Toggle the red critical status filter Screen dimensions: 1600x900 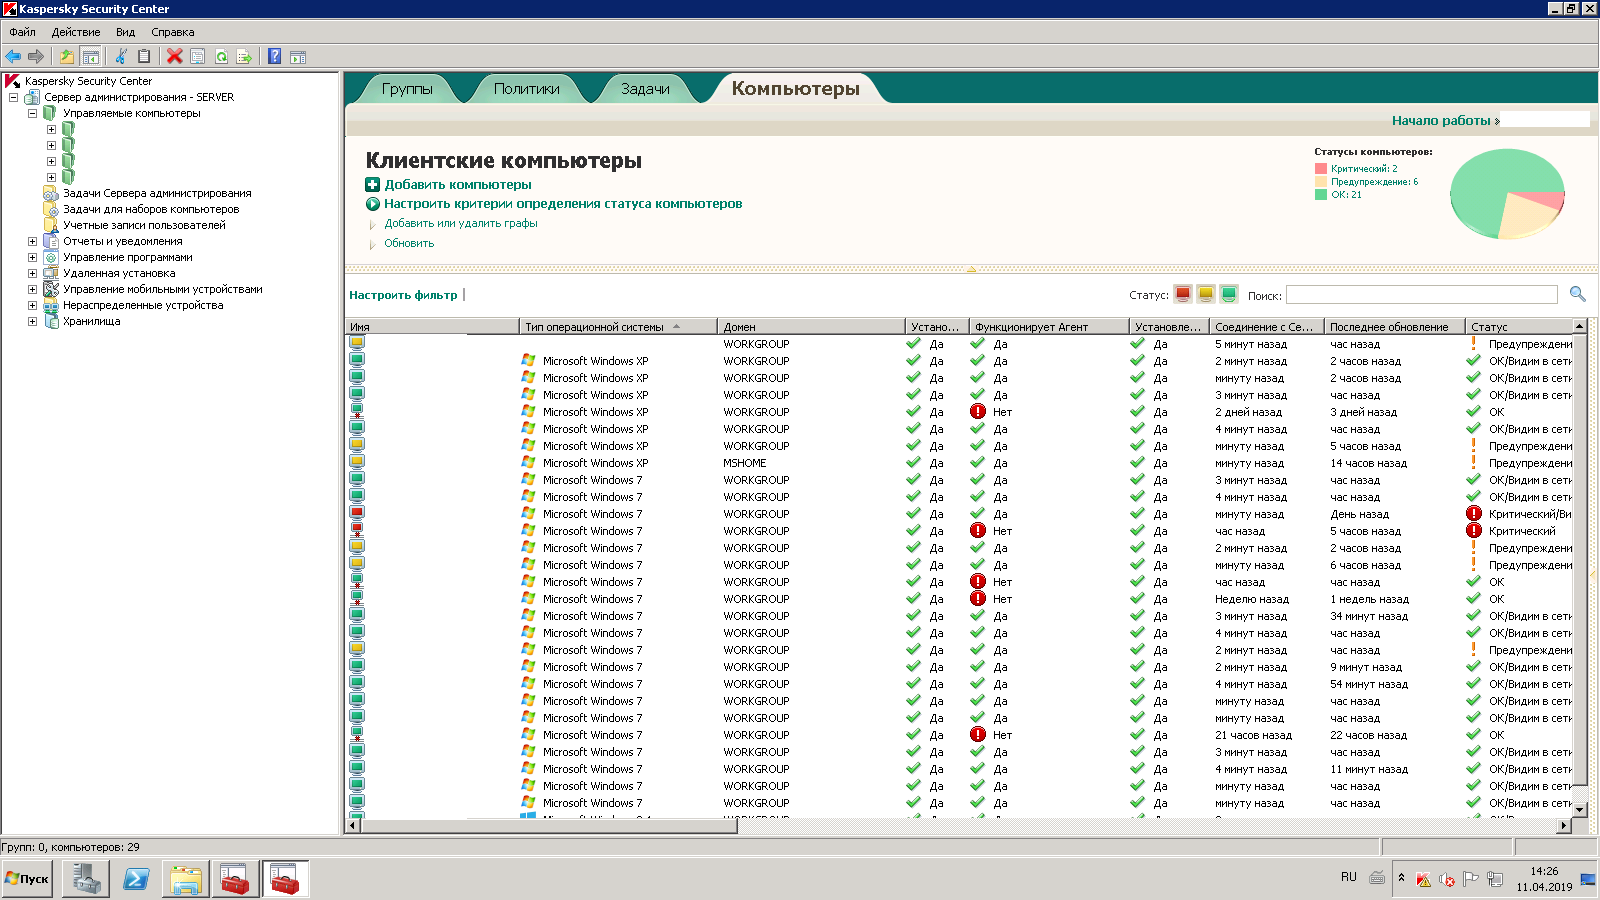coord(1183,294)
